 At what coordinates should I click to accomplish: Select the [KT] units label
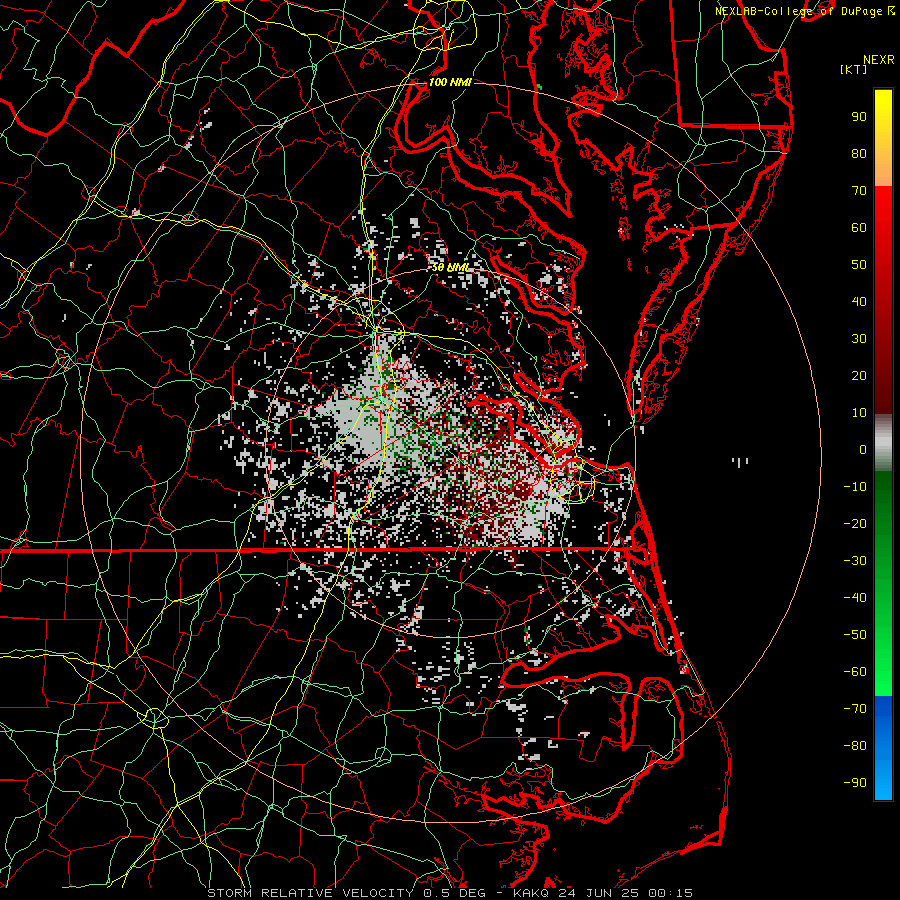pos(854,69)
